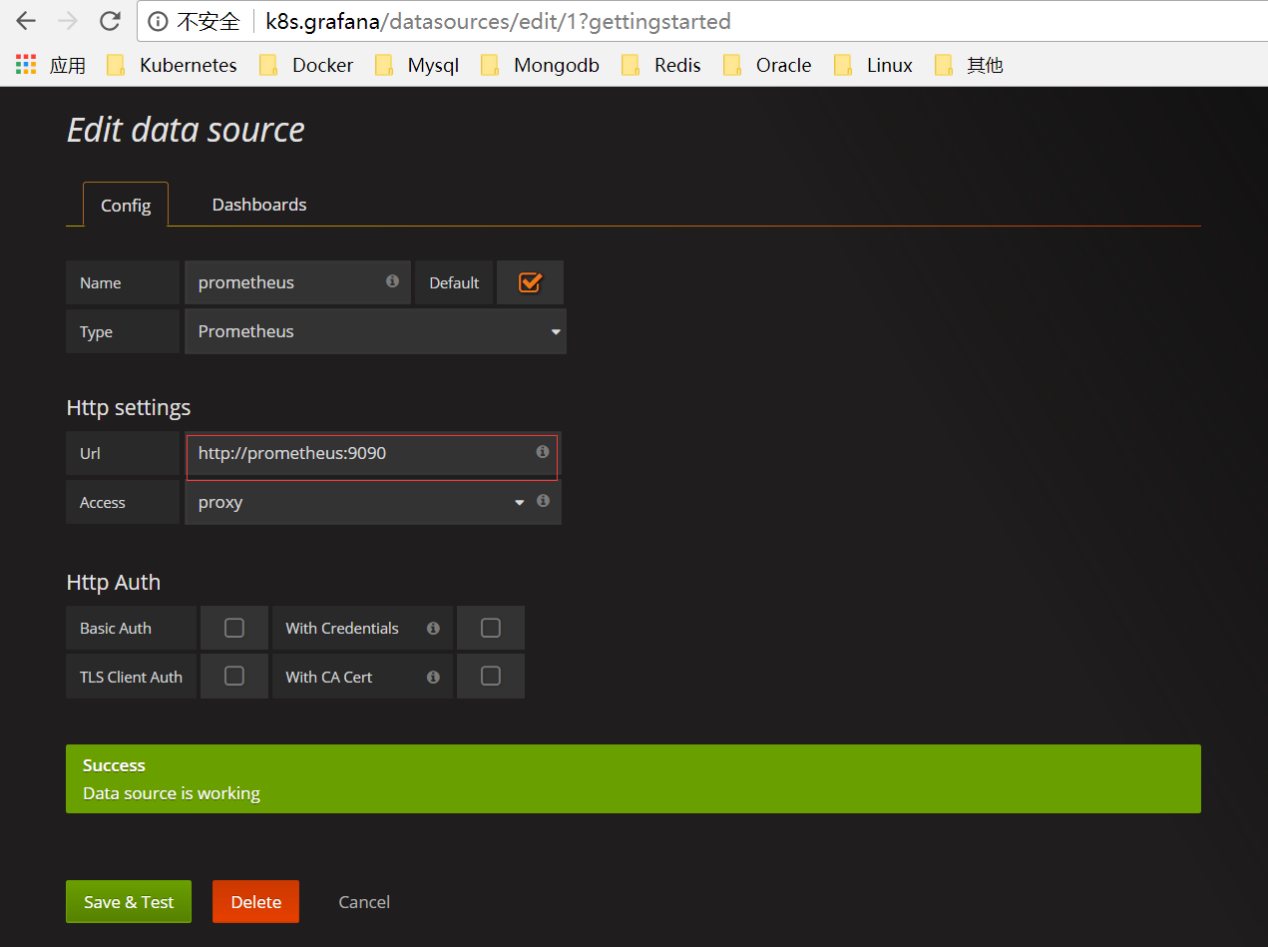Enable the Basic Auth checkbox

click(234, 628)
